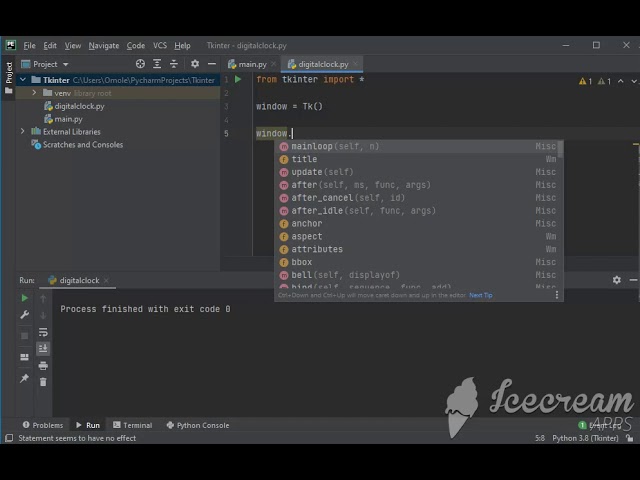The height and width of the screenshot is (480, 640).
Task: Open the Problems tool window
Action: (43, 425)
